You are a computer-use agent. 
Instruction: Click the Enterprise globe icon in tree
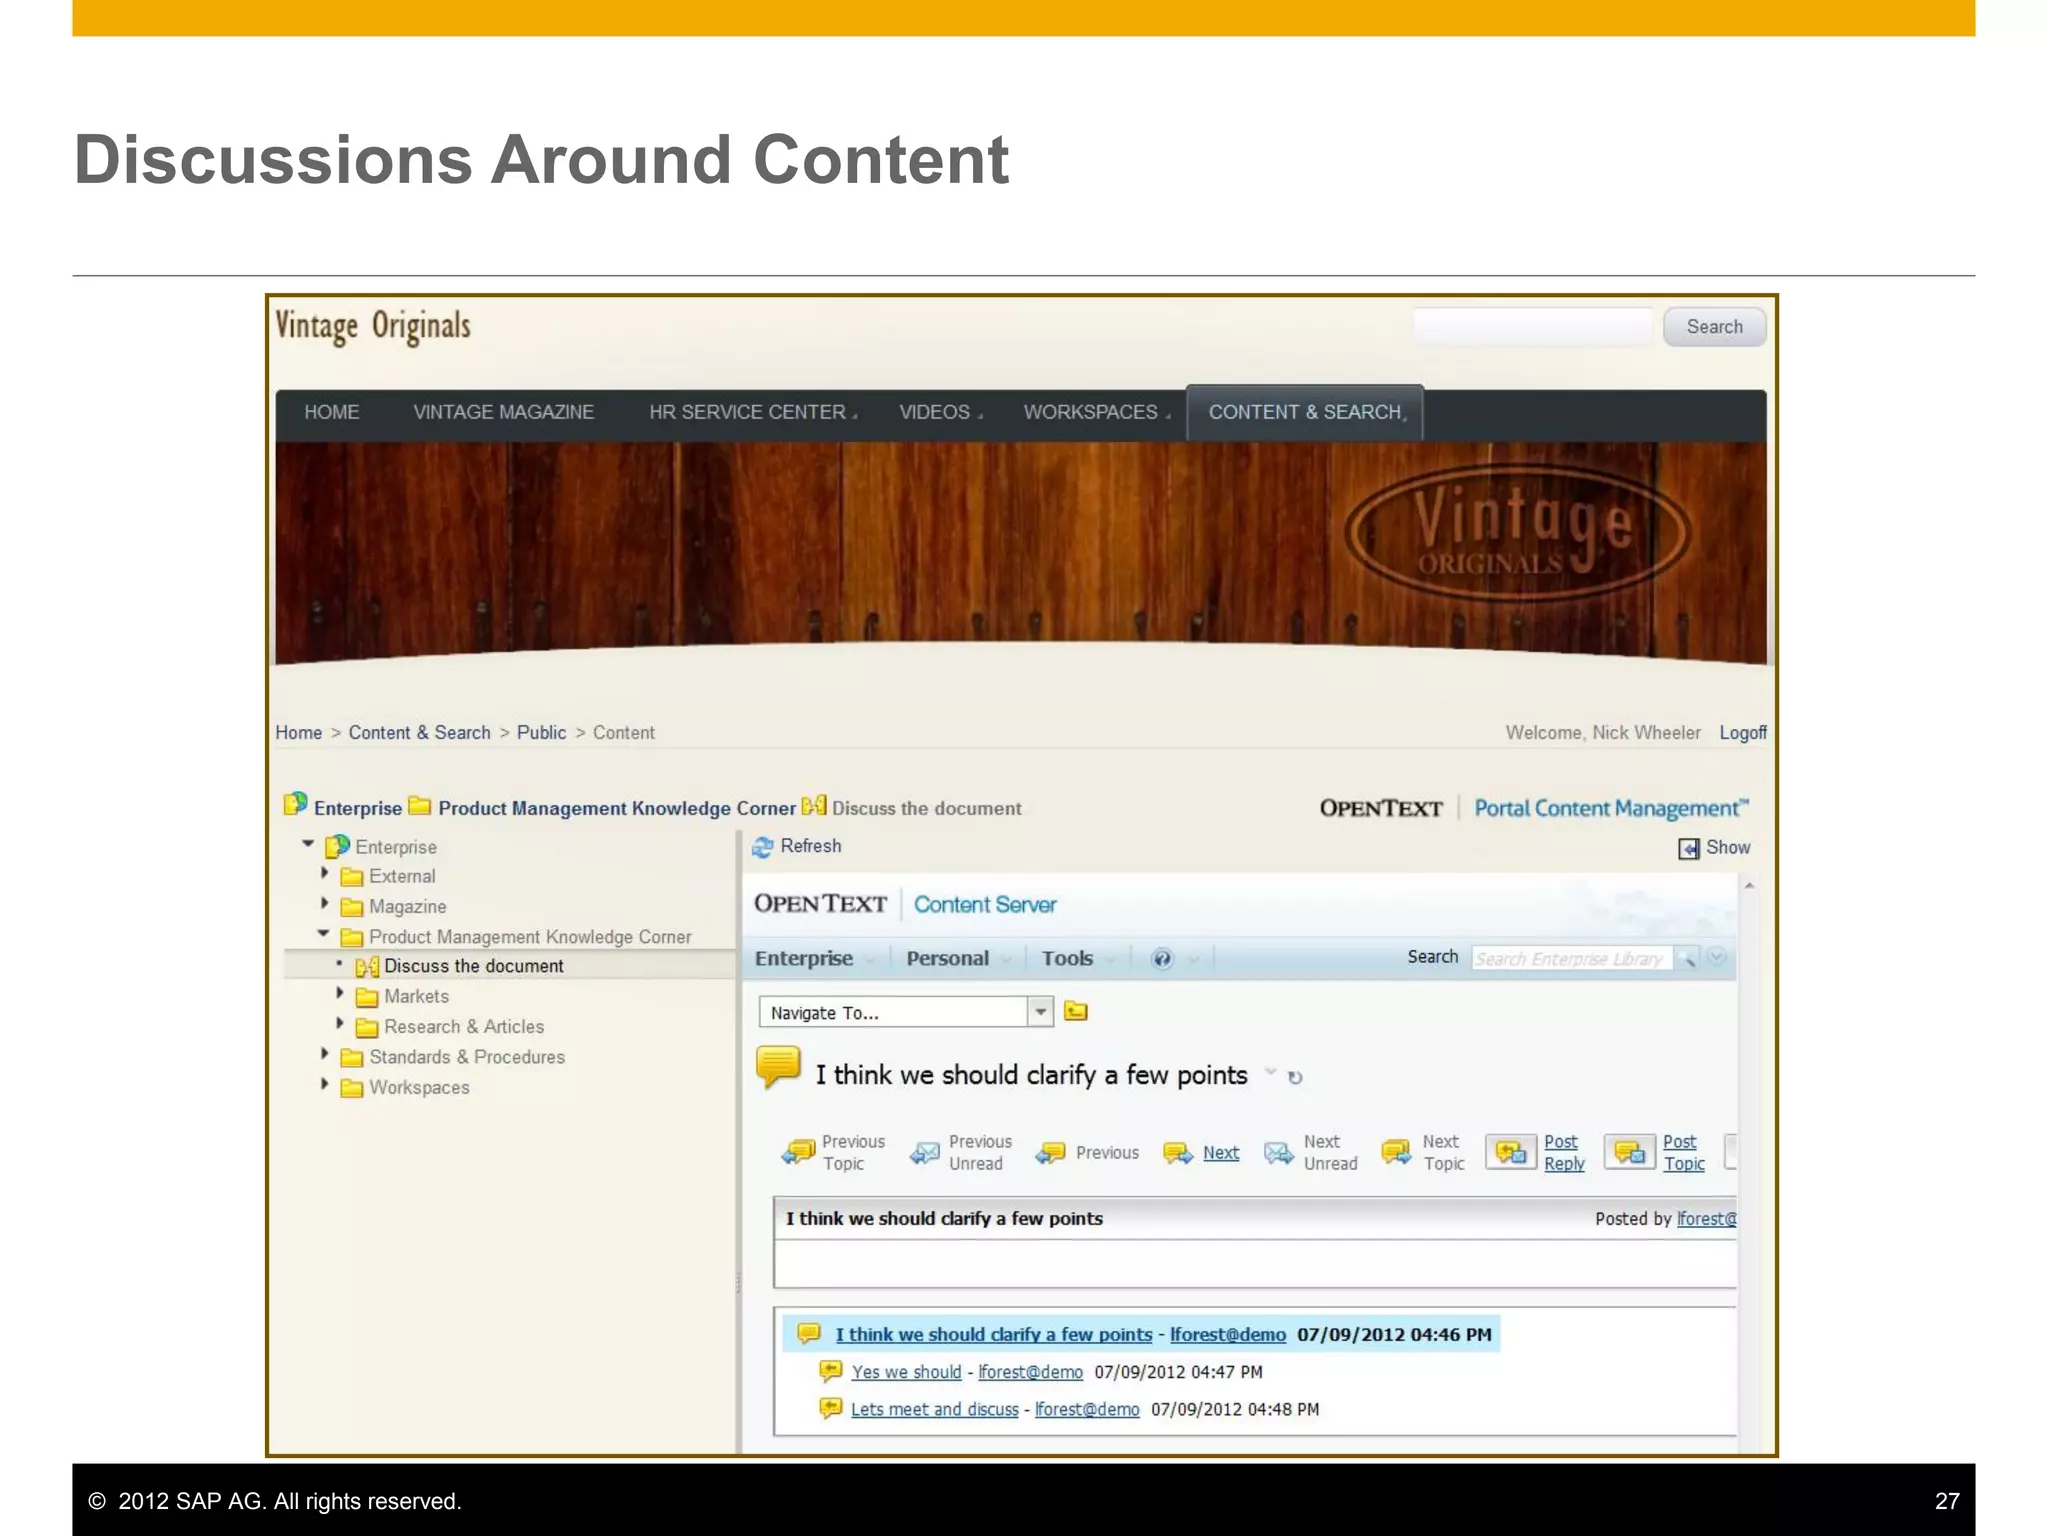point(337,846)
